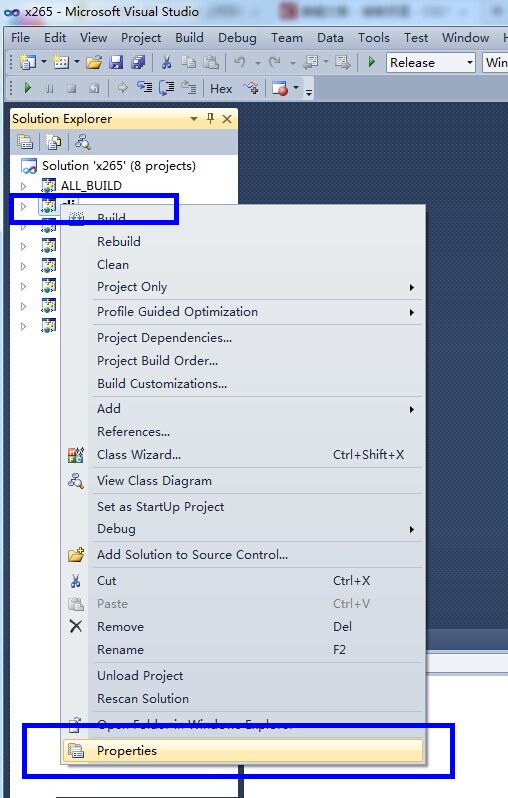Select Rebuild from the context menu
Image resolution: width=508 pixels, height=798 pixels.
point(119,241)
